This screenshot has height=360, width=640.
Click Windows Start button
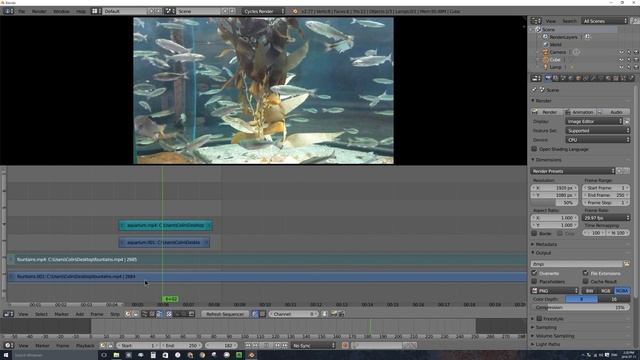[x=6, y=355]
